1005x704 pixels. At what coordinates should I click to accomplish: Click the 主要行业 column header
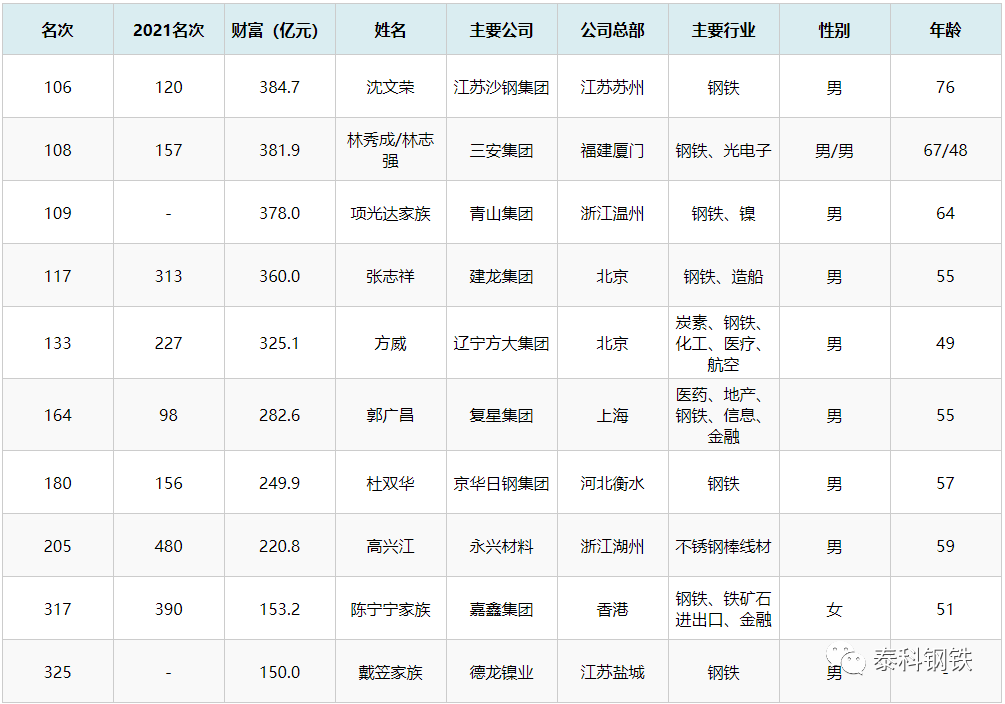tap(723, 30)
